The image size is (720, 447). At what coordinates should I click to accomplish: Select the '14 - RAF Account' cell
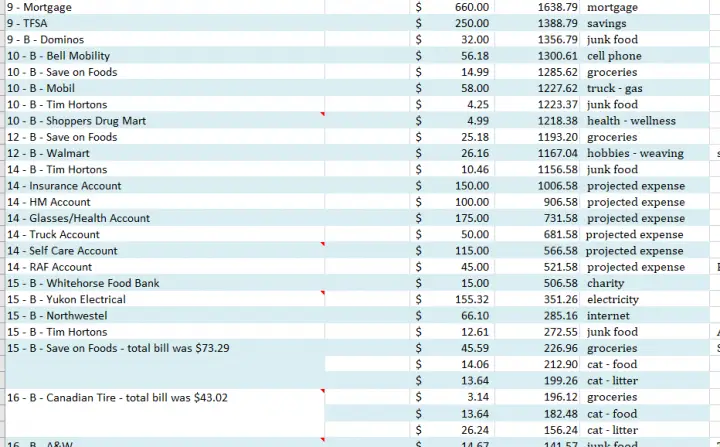[165, 267]
